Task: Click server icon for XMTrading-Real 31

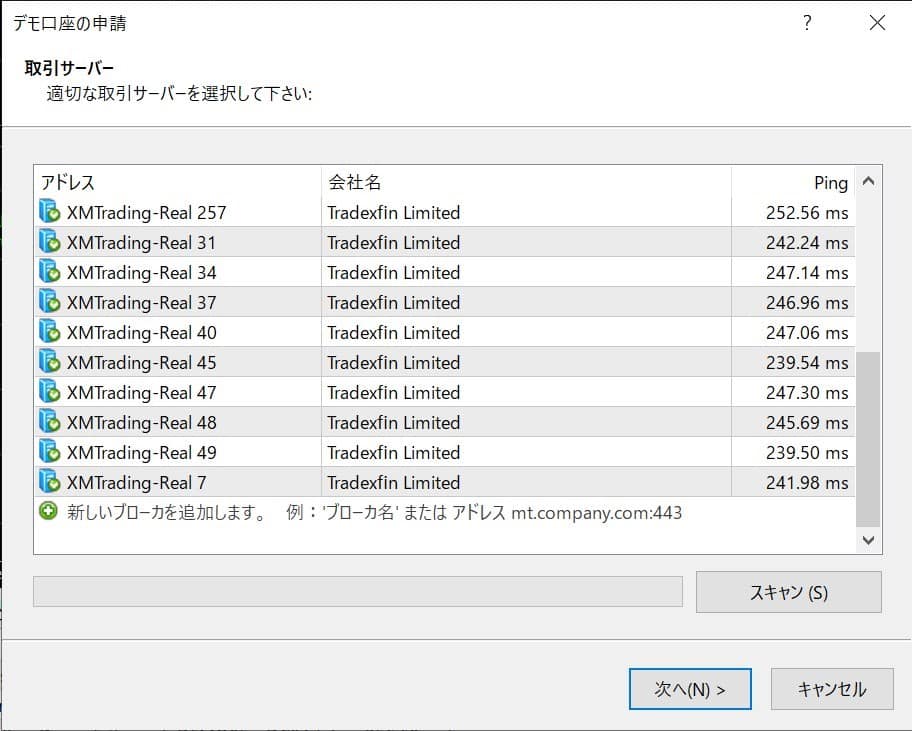Action: (49, 242)
